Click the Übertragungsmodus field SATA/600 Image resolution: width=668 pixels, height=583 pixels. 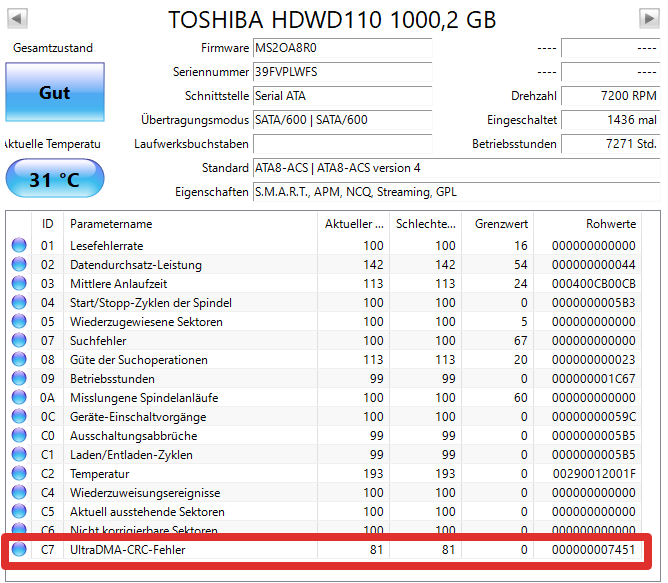pos(343,120)
